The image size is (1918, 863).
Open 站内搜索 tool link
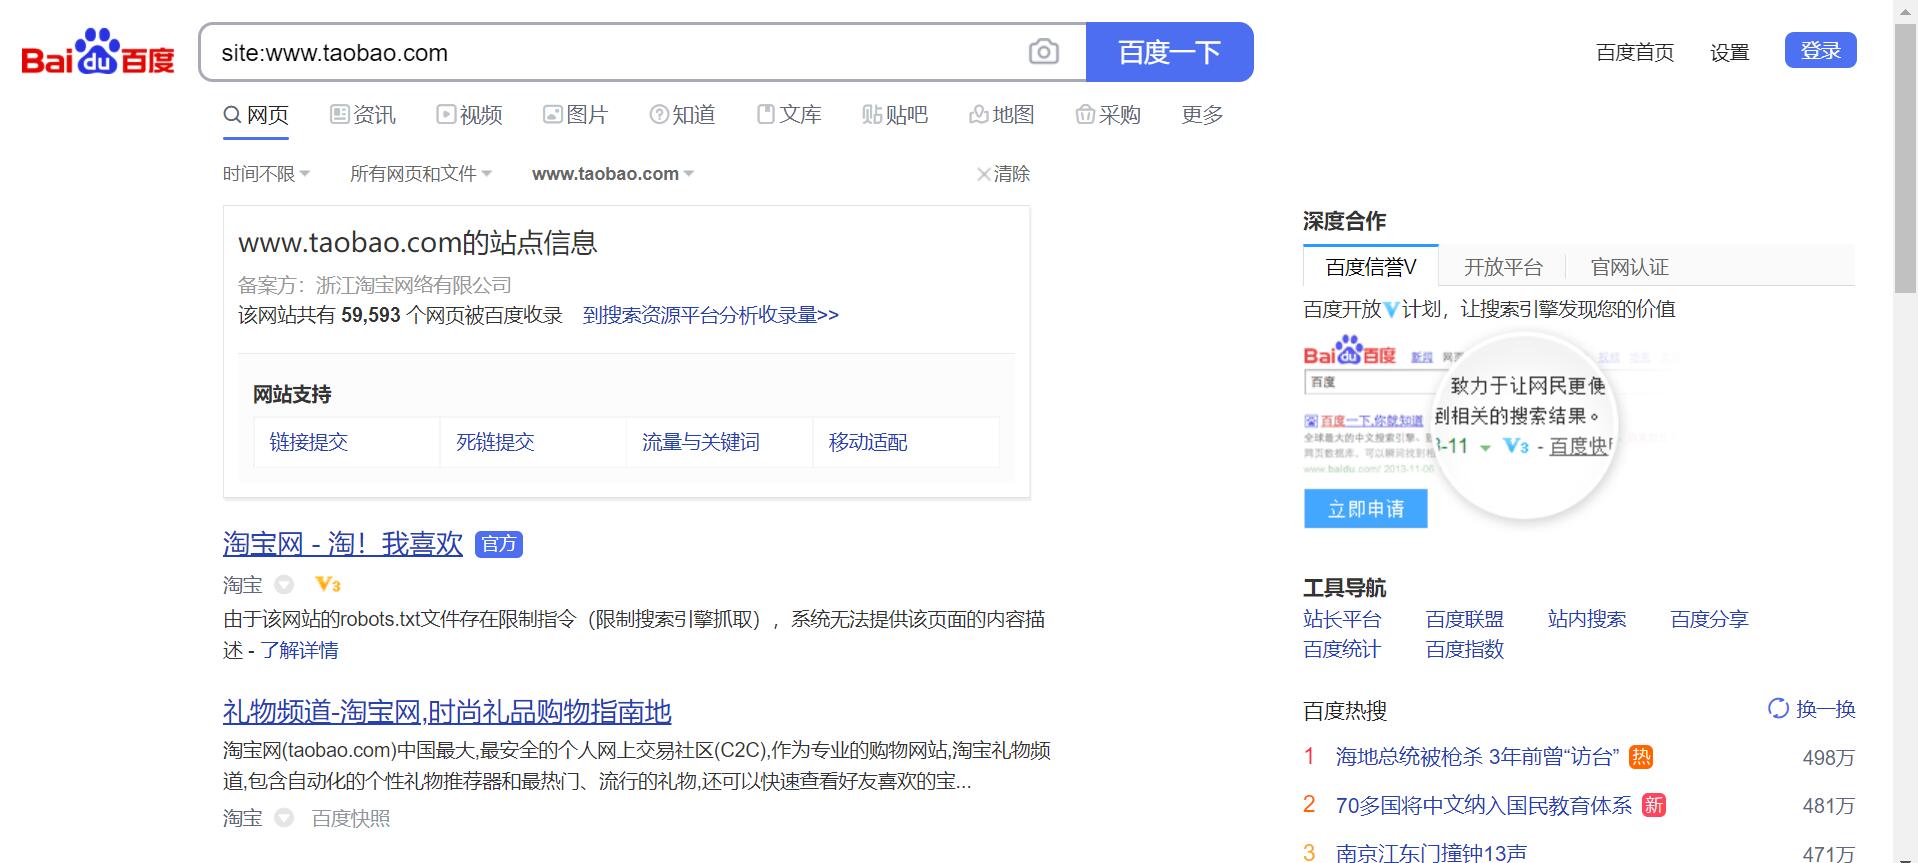point(1587,619)
